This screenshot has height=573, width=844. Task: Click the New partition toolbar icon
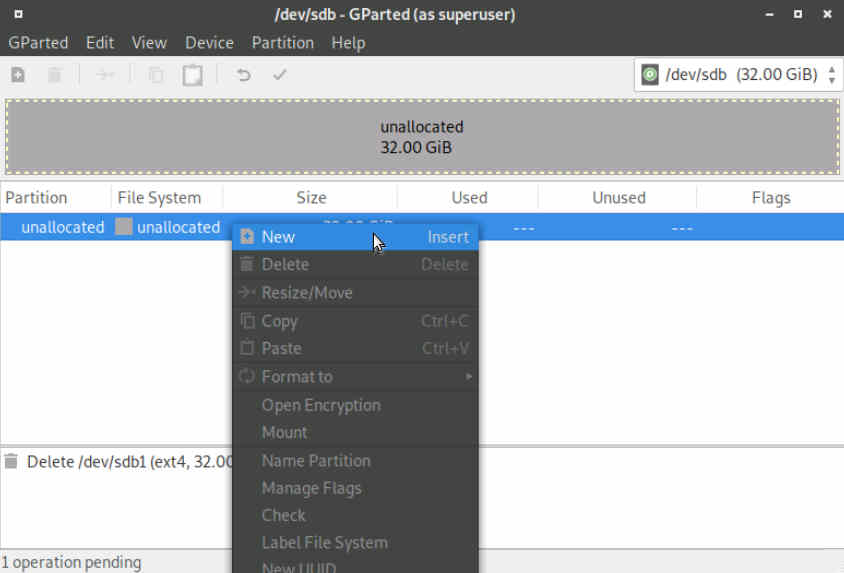[18, 75]
